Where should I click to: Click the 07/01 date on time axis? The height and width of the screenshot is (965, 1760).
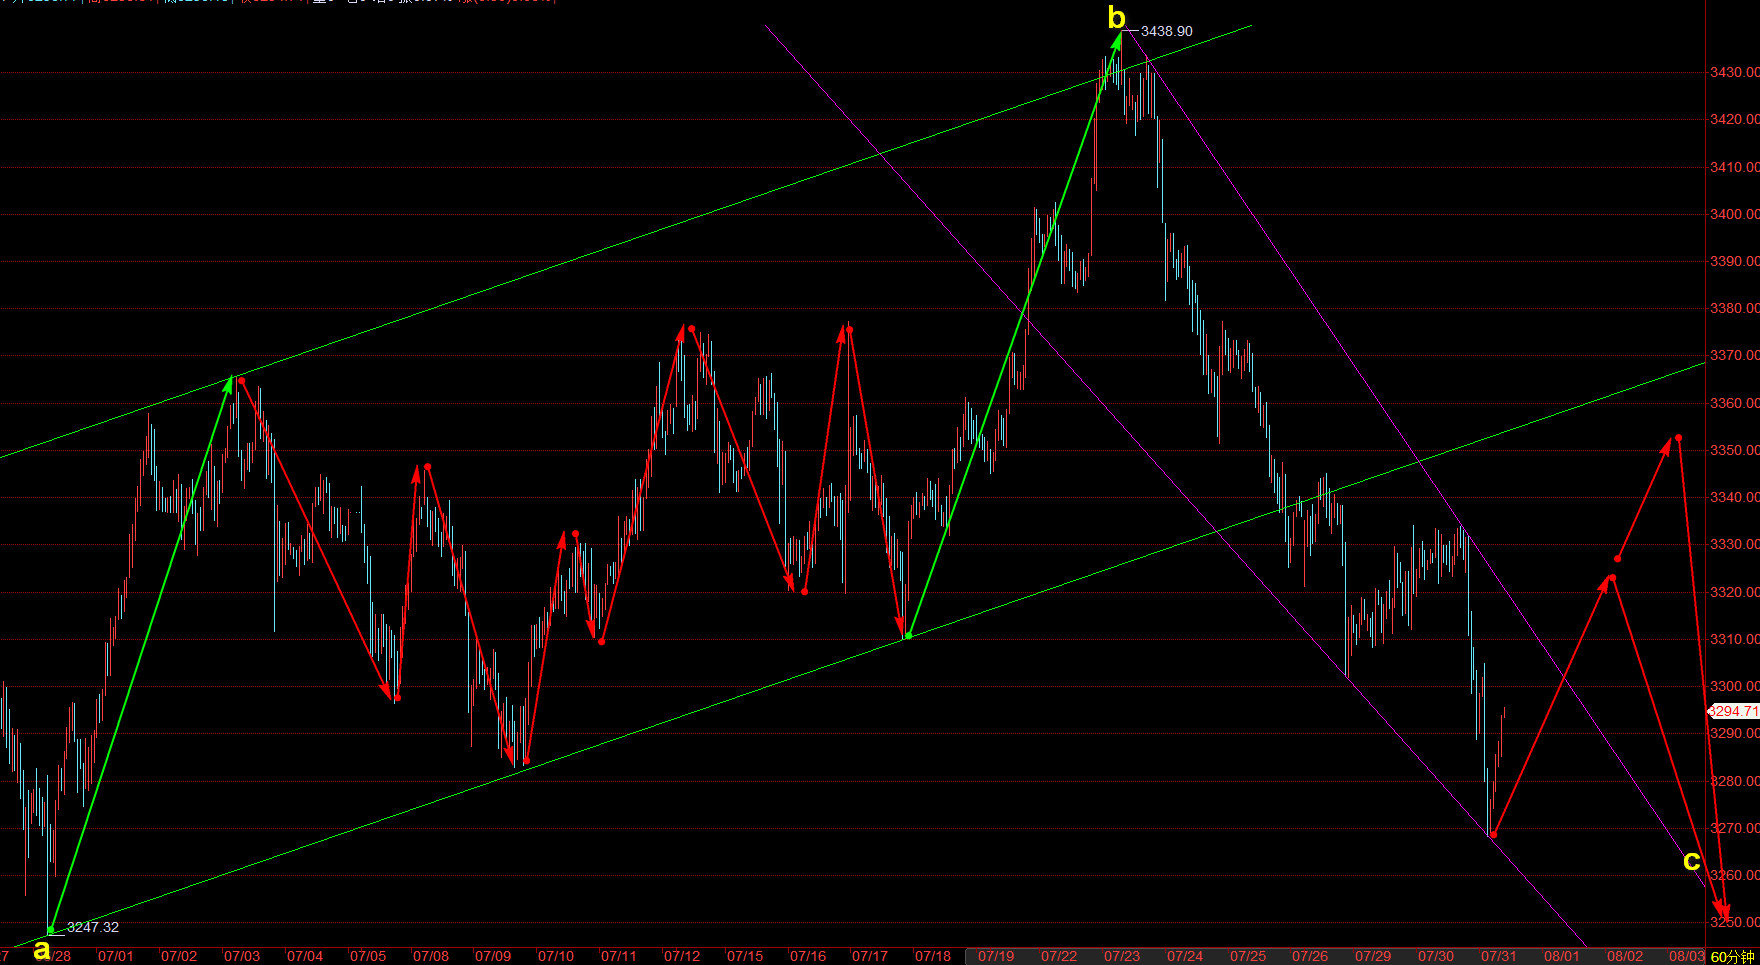click(115, 957)
